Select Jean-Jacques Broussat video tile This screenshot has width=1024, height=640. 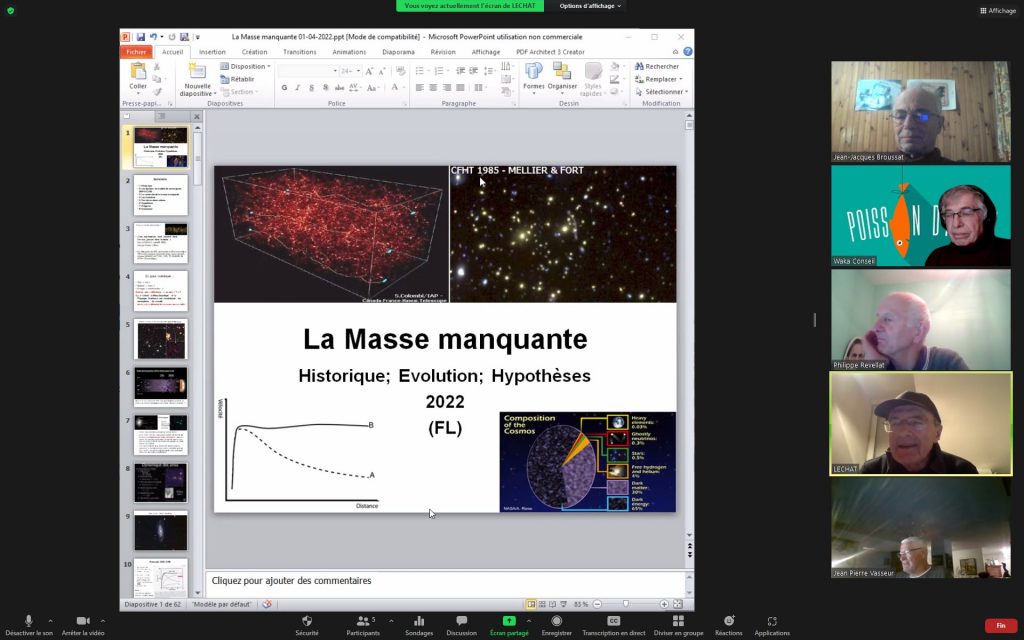920,112
